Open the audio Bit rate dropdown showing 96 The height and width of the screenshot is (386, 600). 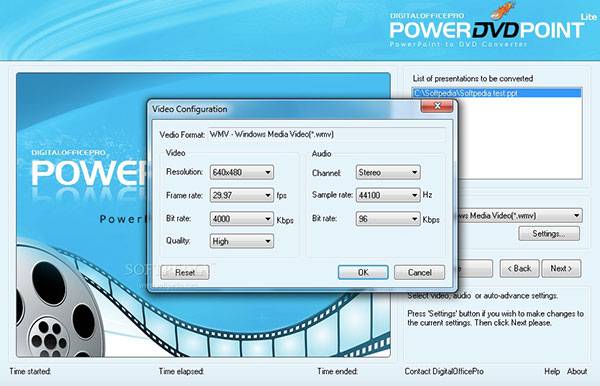click(388, 219)
